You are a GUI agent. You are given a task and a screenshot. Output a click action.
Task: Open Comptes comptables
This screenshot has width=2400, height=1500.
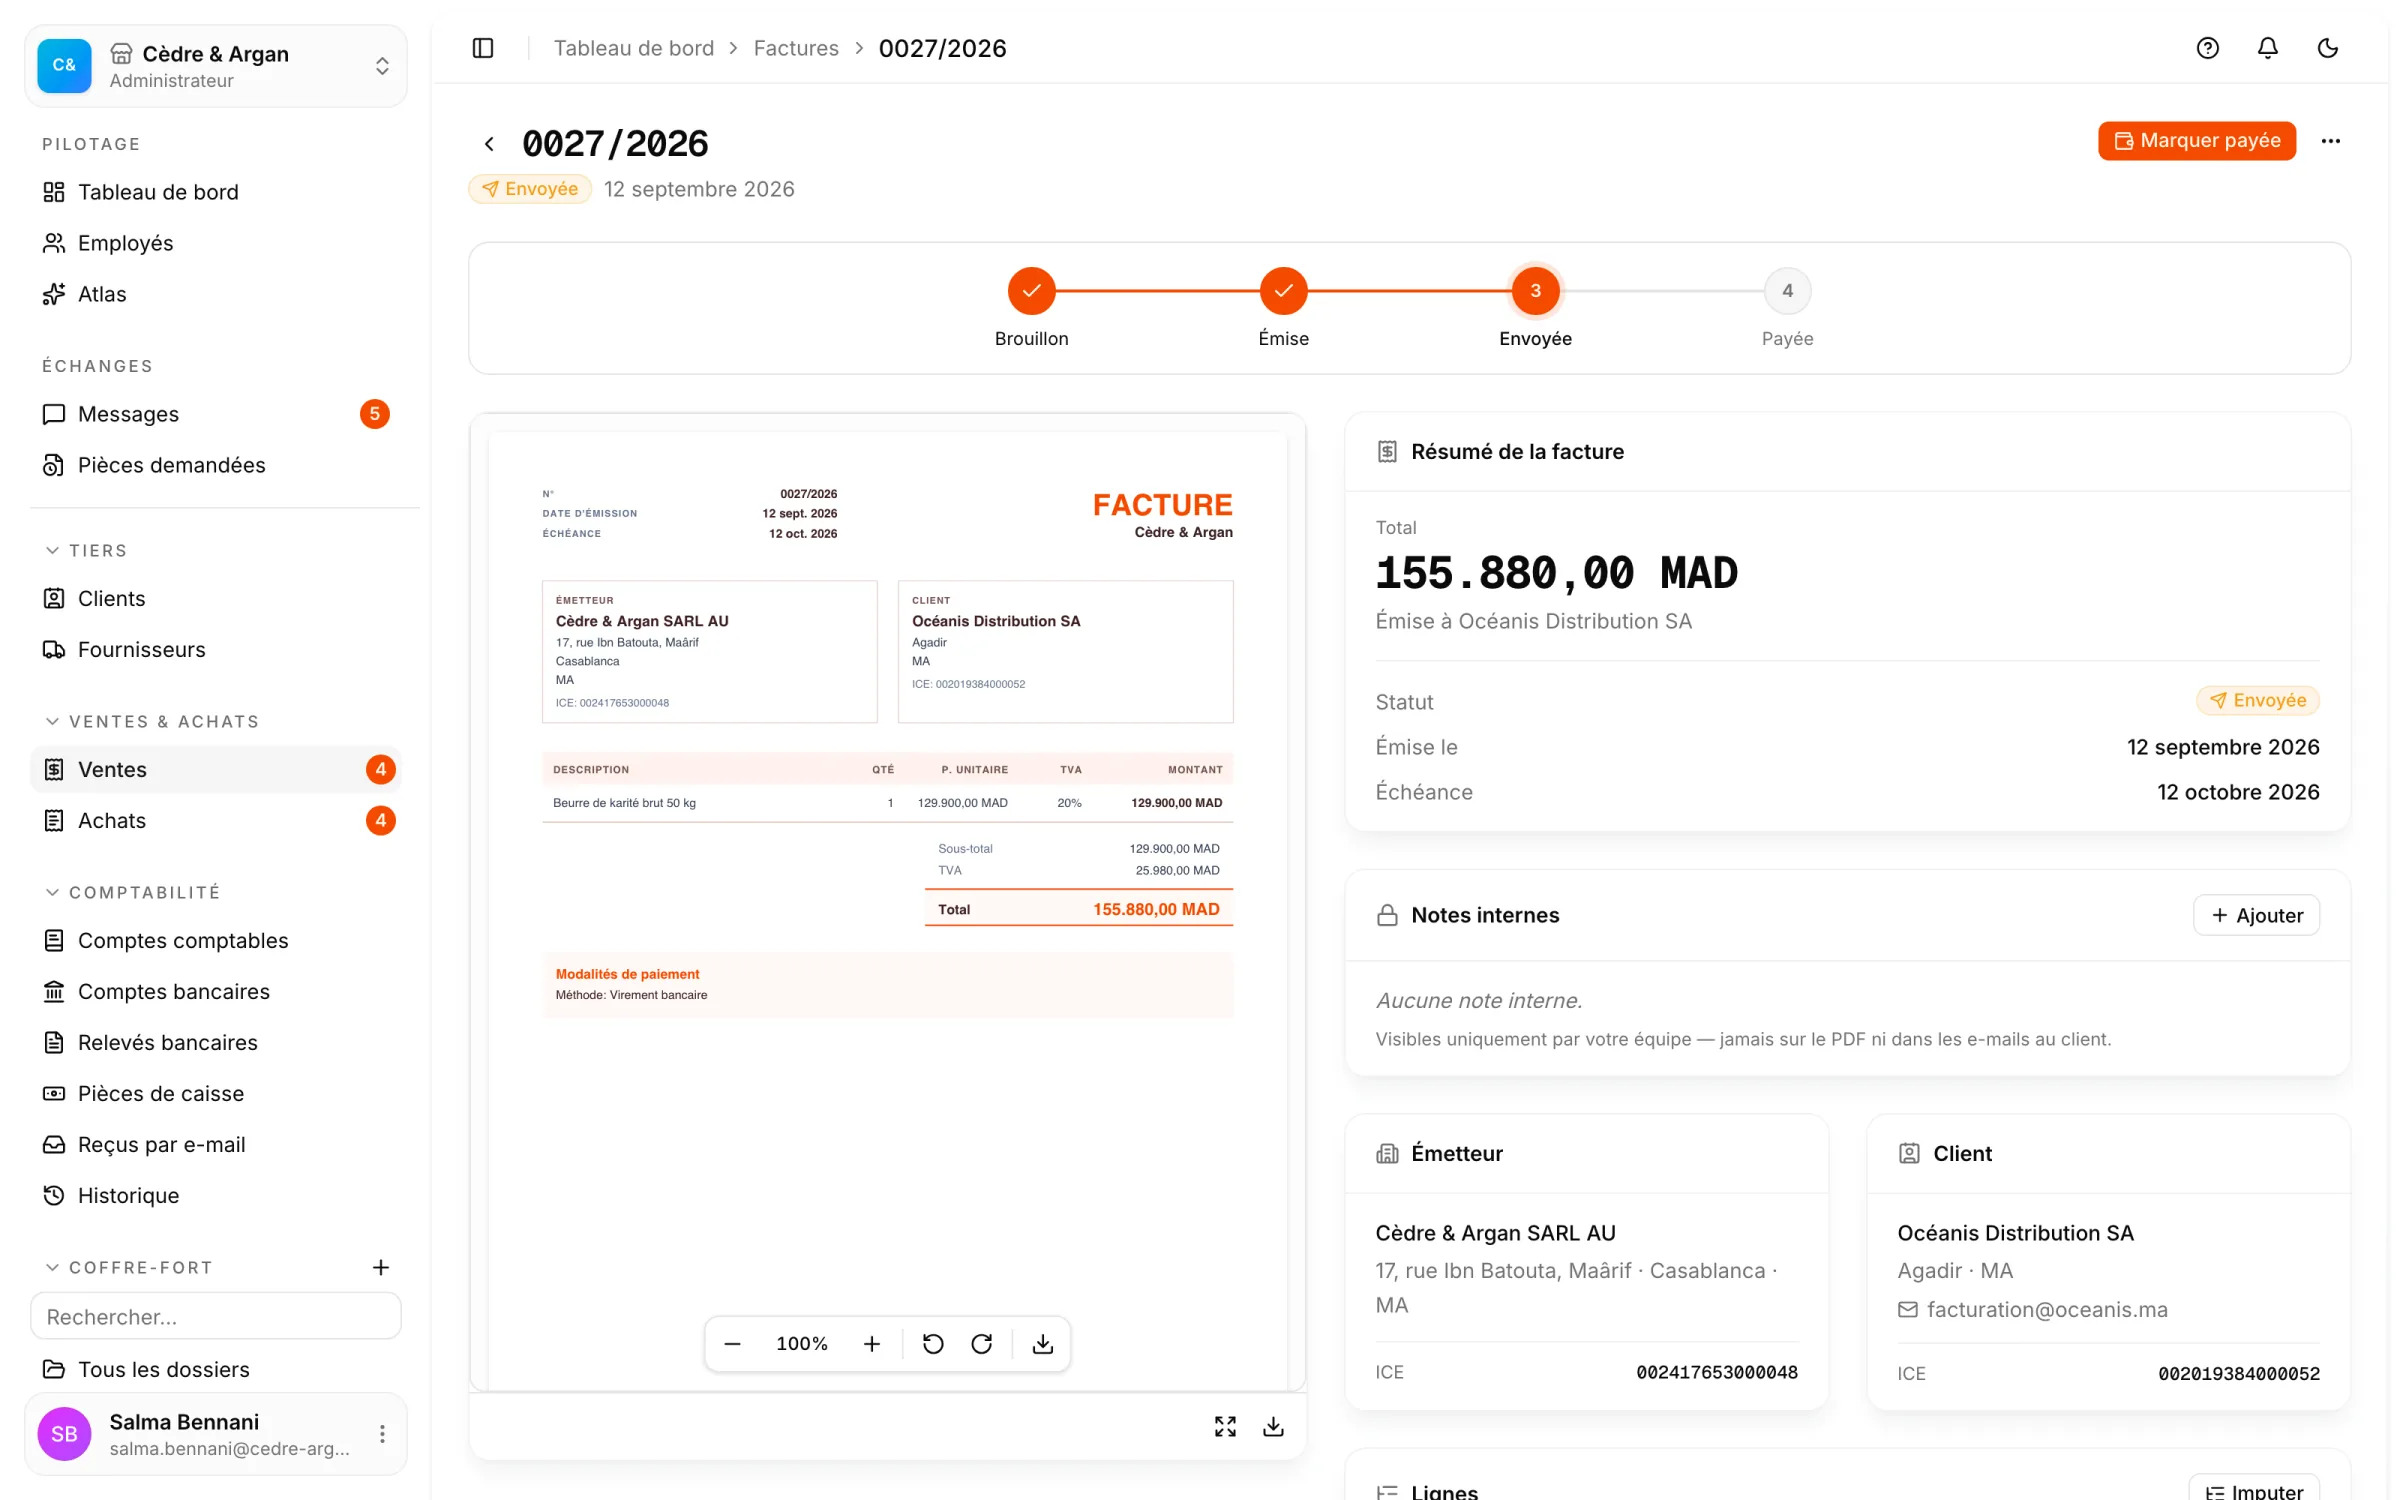(x=215, y=940)
